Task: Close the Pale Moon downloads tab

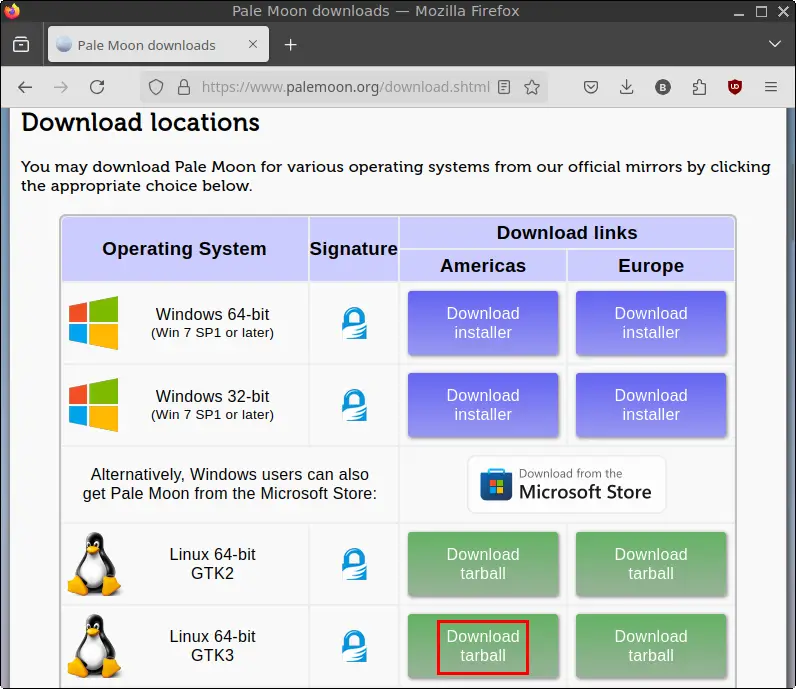Action: click(253, 44)
